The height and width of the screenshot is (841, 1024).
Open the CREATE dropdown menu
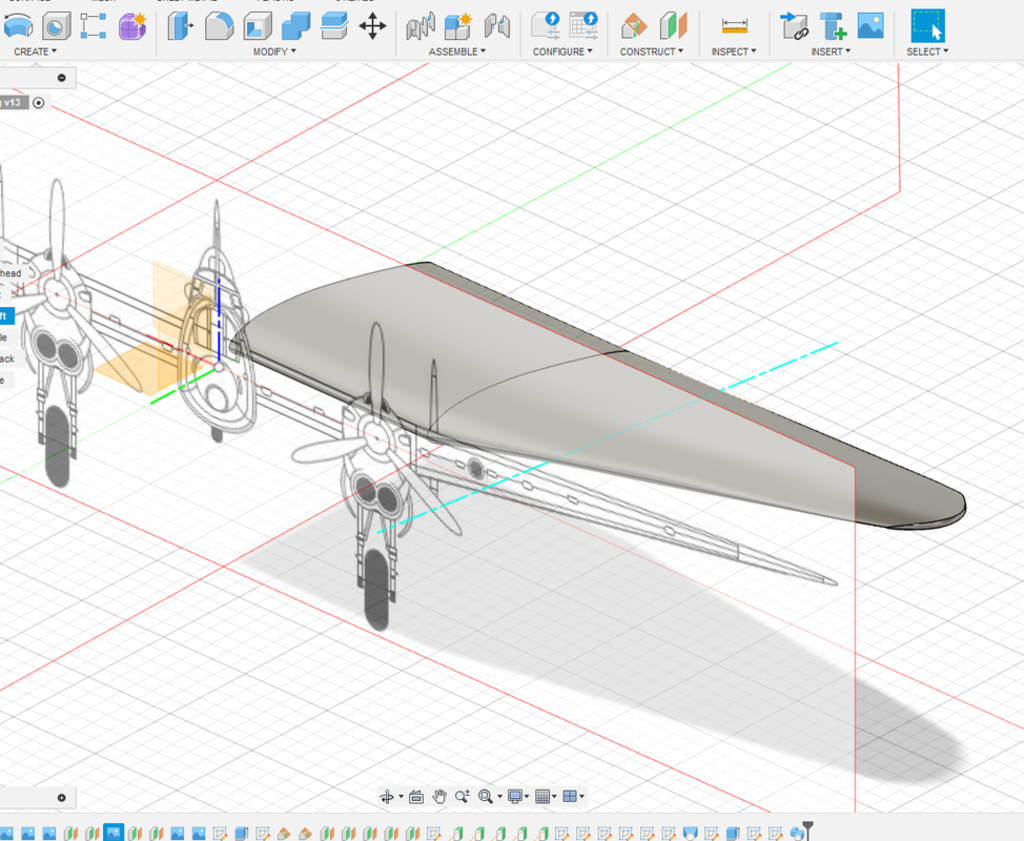point(35,52)
